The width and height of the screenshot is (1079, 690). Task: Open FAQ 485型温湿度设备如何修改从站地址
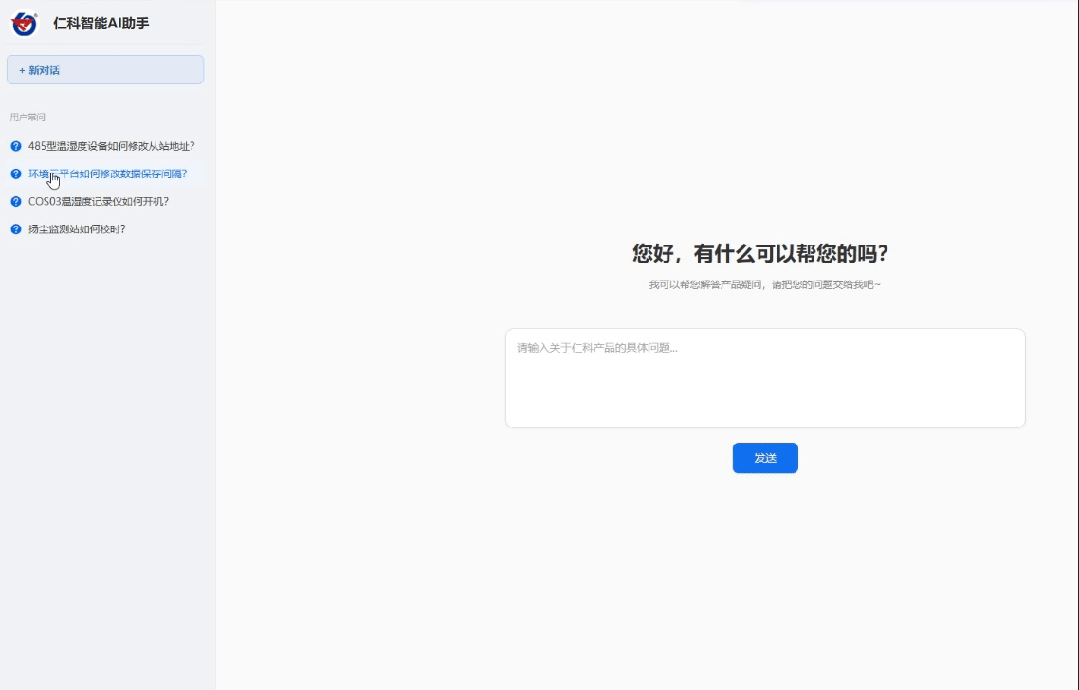click(x=111, y=146)
